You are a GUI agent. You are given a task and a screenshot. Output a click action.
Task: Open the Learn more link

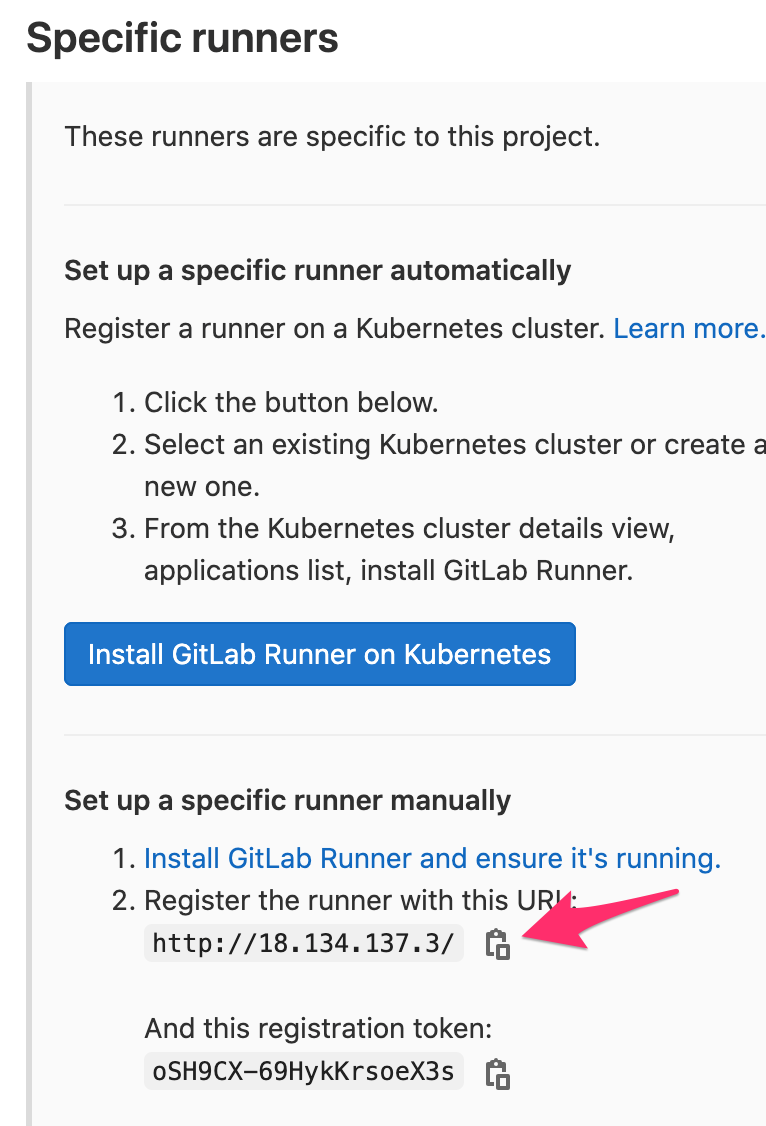689,328
